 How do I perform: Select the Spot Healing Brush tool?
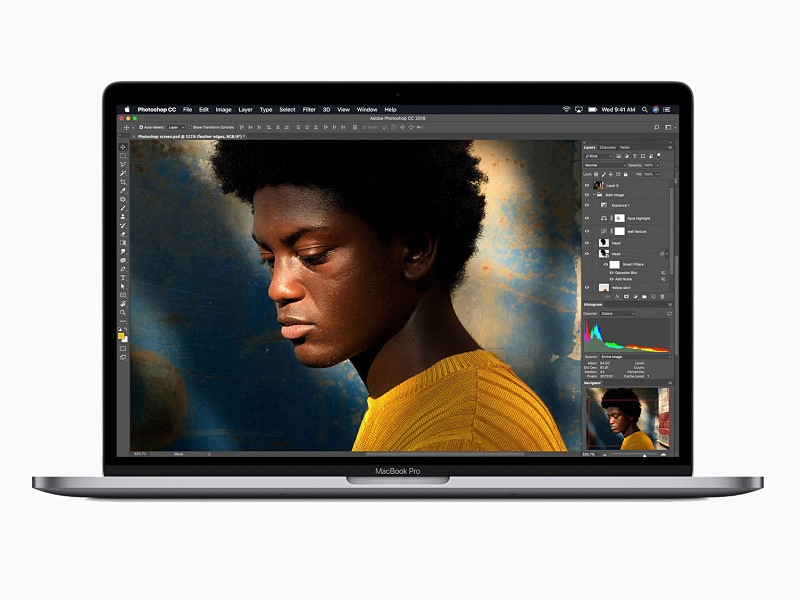[x=123, y=199]
